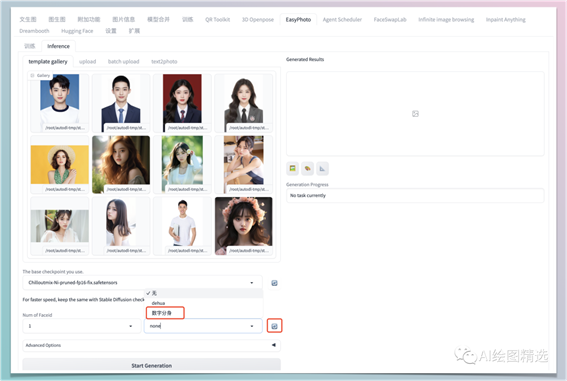This screenshot has width=567, height=381.
Task: Open the Num of Faceid dropdown
Action: point(81,326)
